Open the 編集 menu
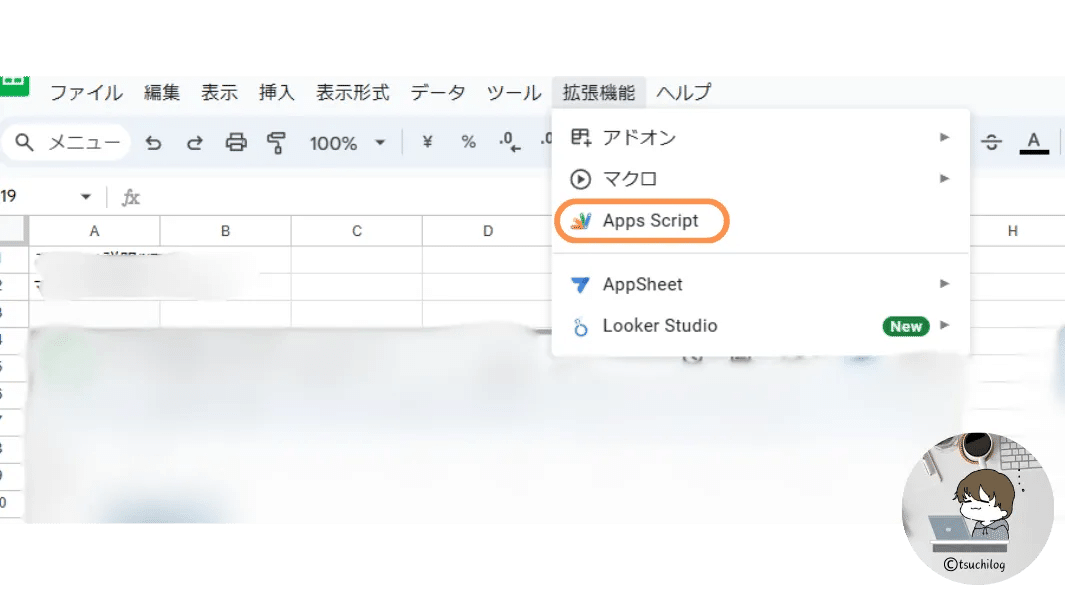 pyautogui.click(x=162, y=92)
